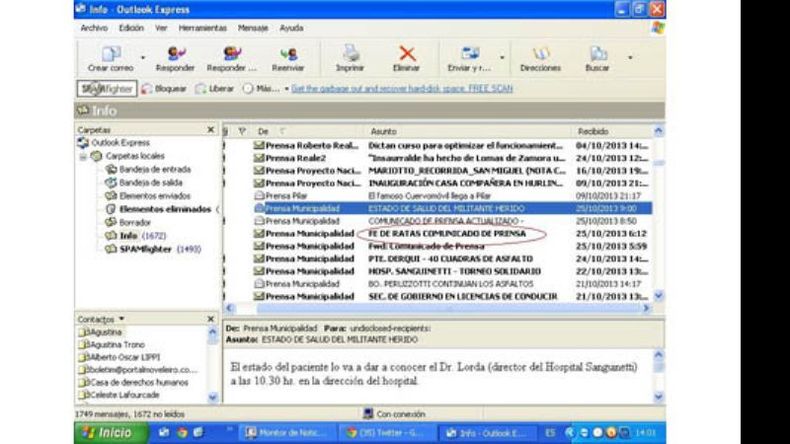Forward message with Reenviar icon
Image resolution: width=790 pixels, height=444 pixels.
tap(288, 58)
